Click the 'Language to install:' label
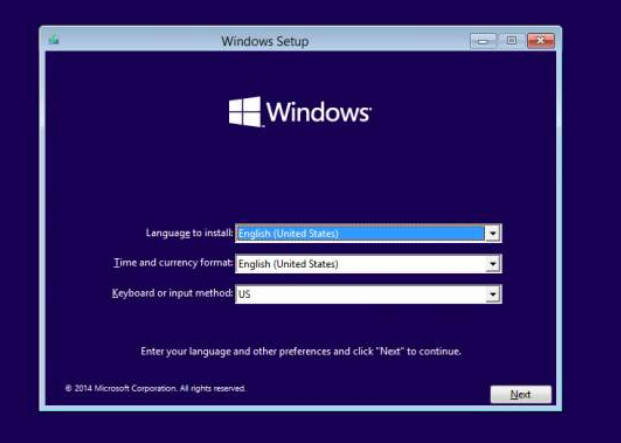621x443 pixels. (189, 233)
